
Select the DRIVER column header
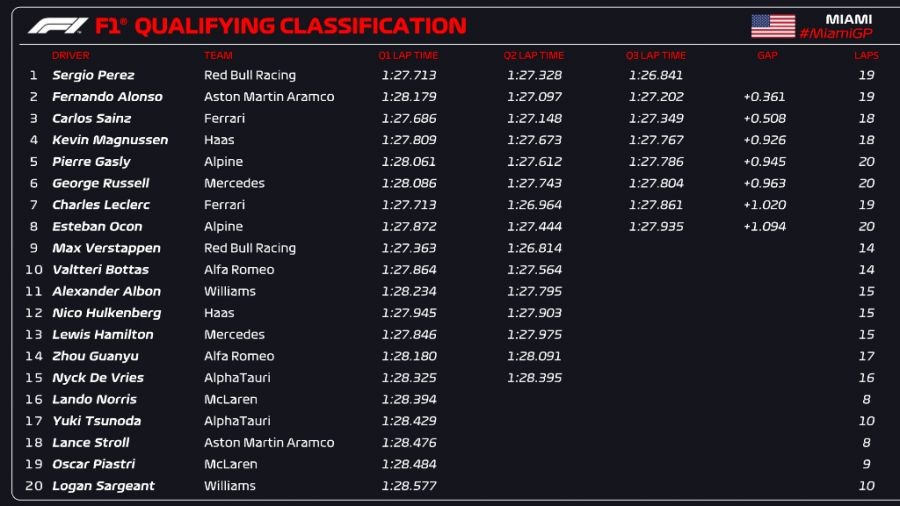(71, 56)
